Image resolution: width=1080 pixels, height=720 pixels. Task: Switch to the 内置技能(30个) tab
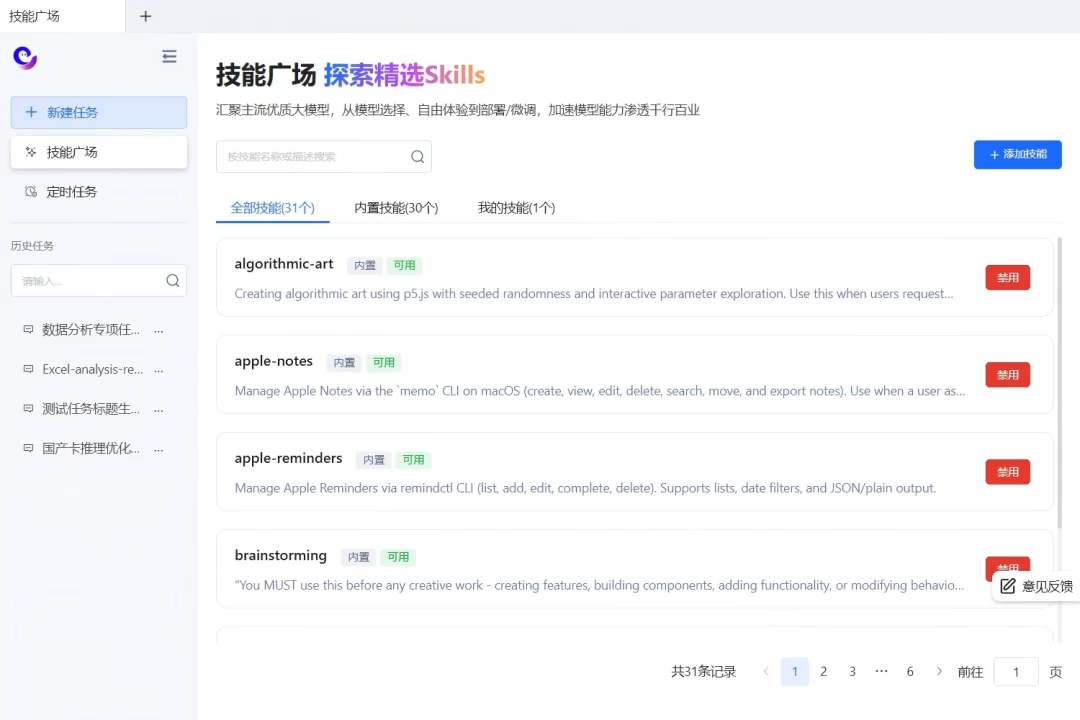396,208
